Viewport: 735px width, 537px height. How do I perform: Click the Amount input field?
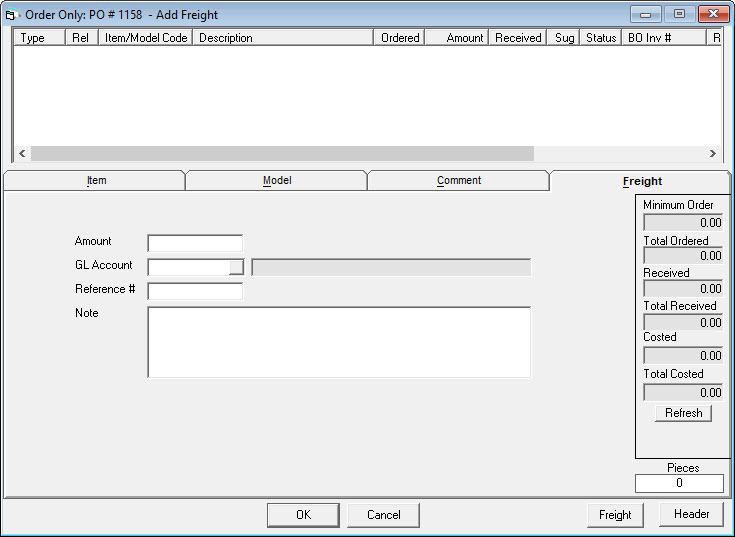195,243
